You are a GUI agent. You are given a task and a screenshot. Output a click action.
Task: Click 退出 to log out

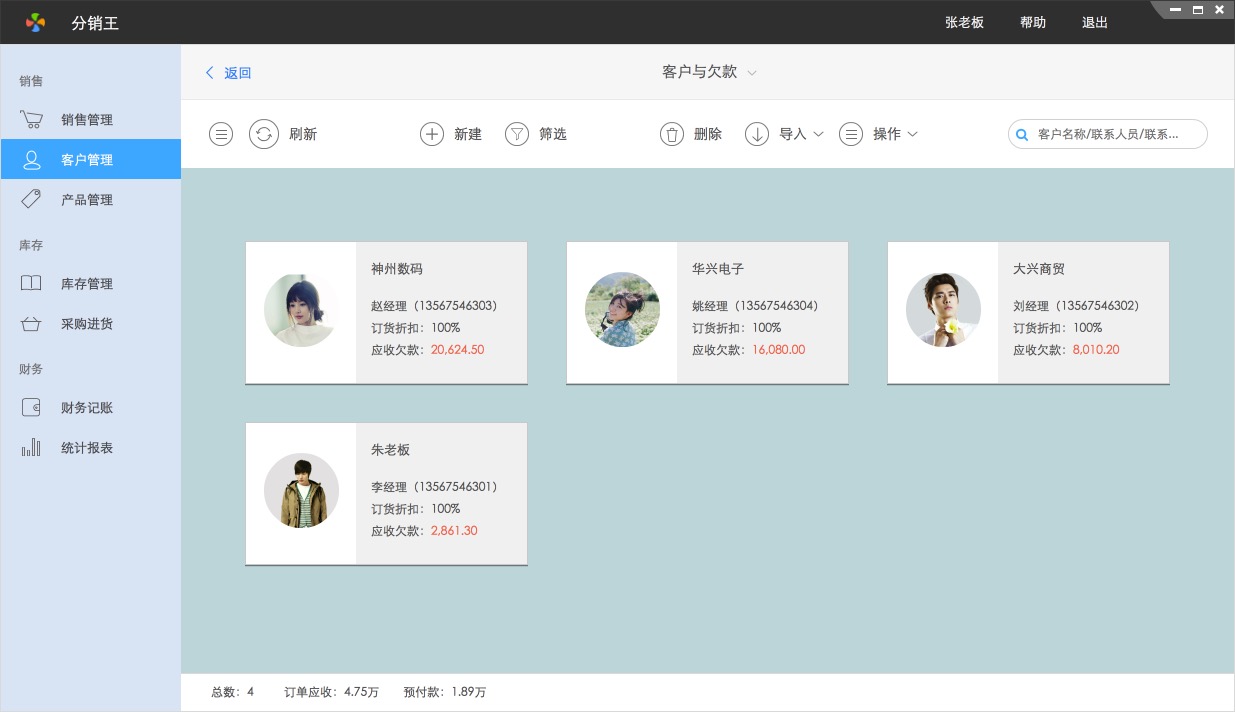pyautogui.click(x=1095, y=22)
